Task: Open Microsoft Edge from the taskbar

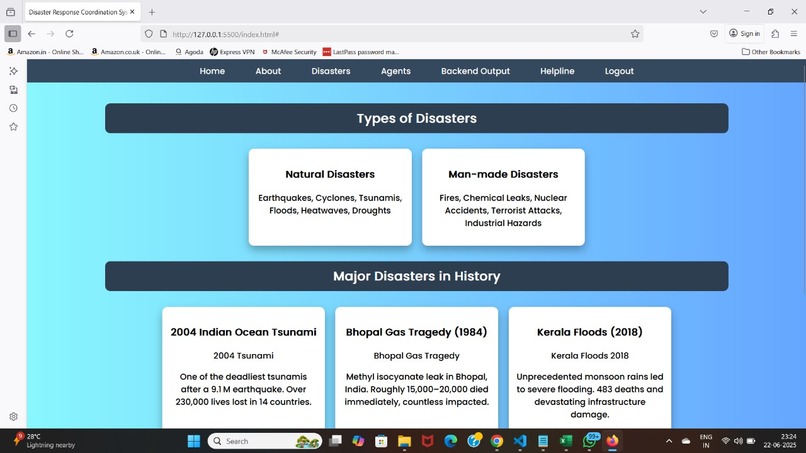Action: click(451, 441)
